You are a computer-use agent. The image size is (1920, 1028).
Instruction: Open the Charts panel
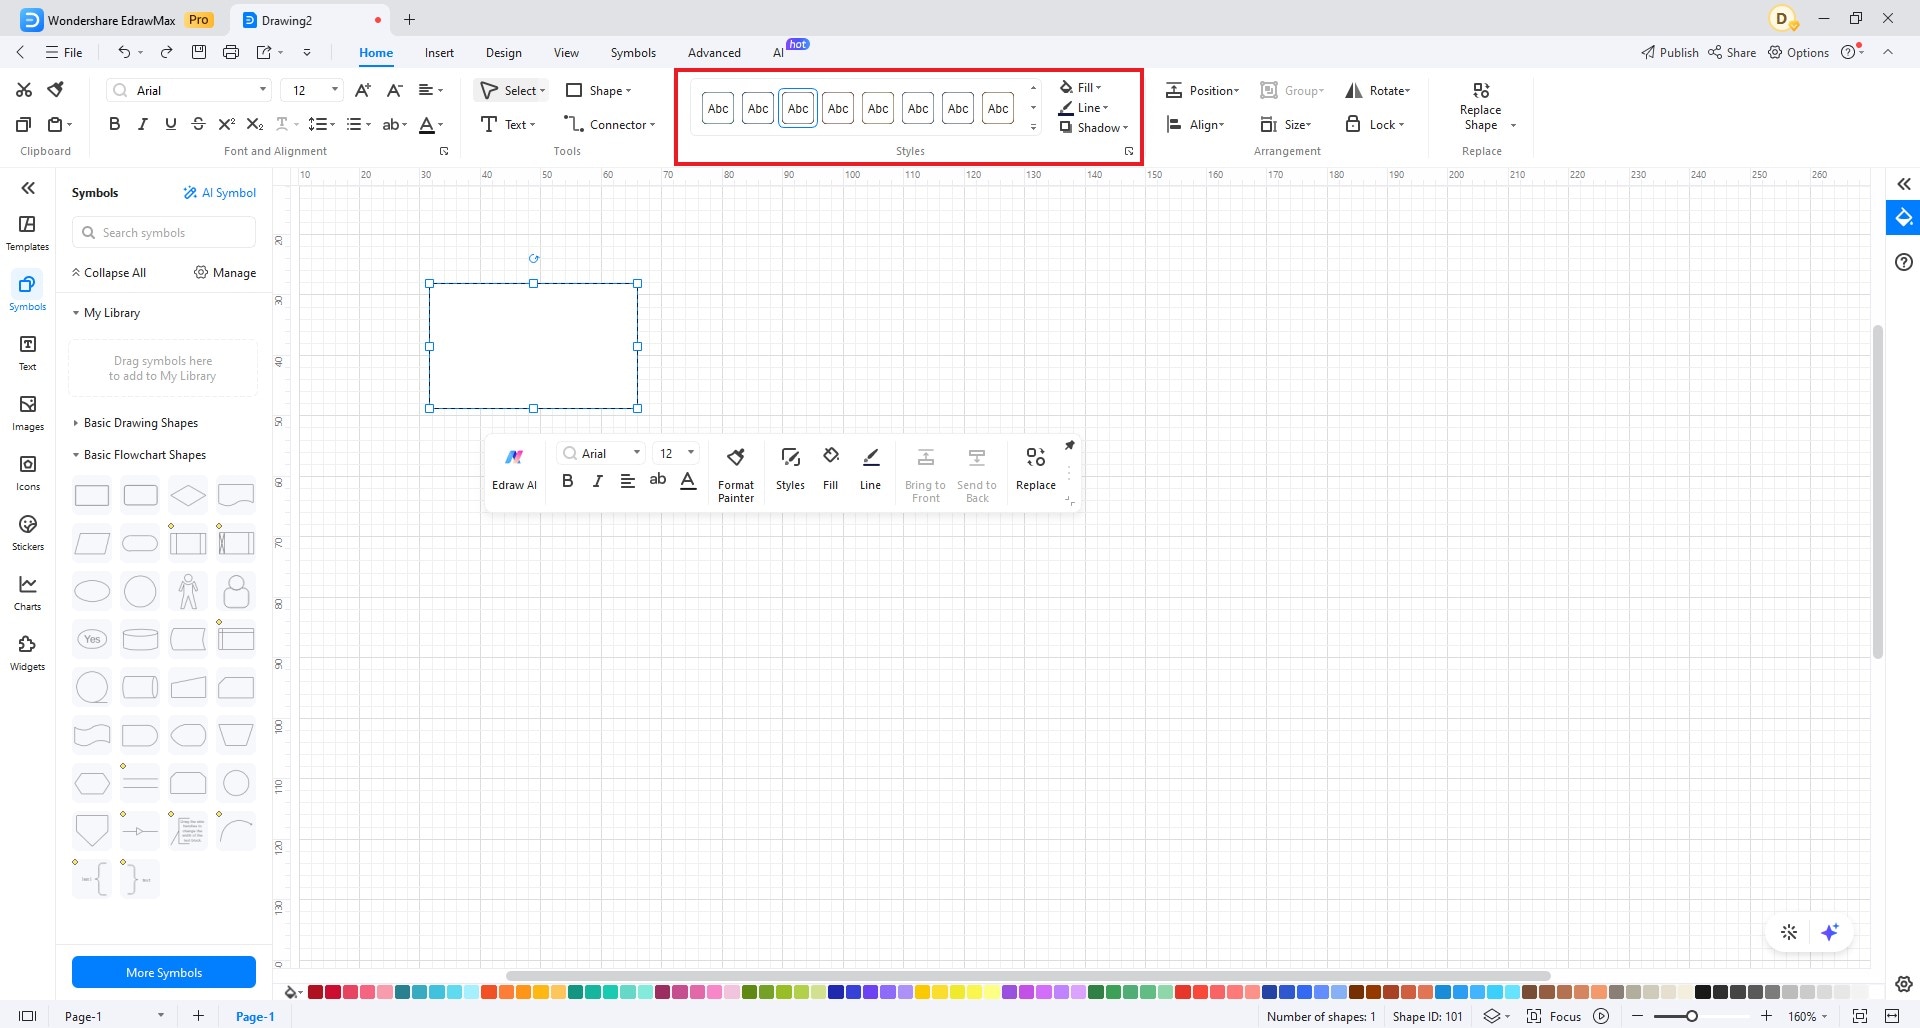[x=27, y=593]
